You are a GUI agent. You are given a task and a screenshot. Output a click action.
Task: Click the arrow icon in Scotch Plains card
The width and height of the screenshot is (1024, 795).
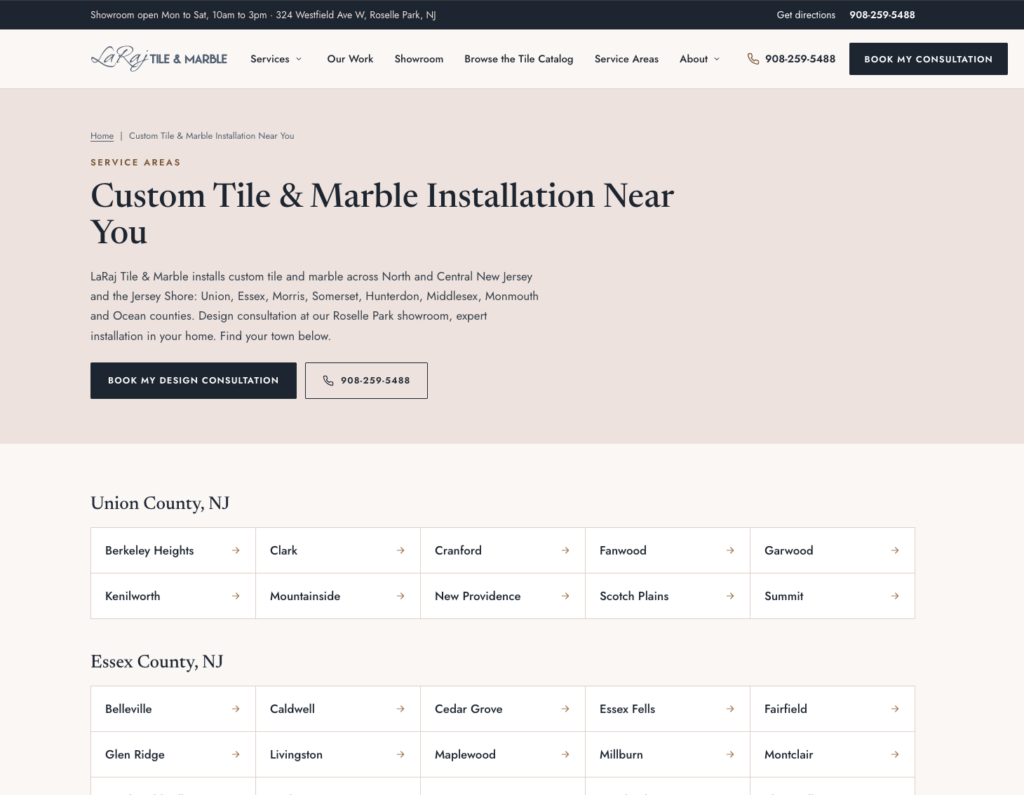pyautogui.click(x=730, y=596)
